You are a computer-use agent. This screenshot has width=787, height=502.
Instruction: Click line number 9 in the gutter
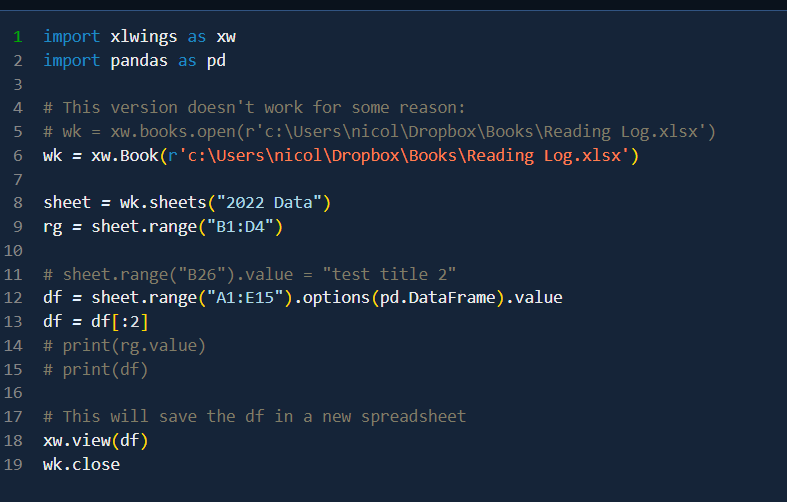[18, 227]
